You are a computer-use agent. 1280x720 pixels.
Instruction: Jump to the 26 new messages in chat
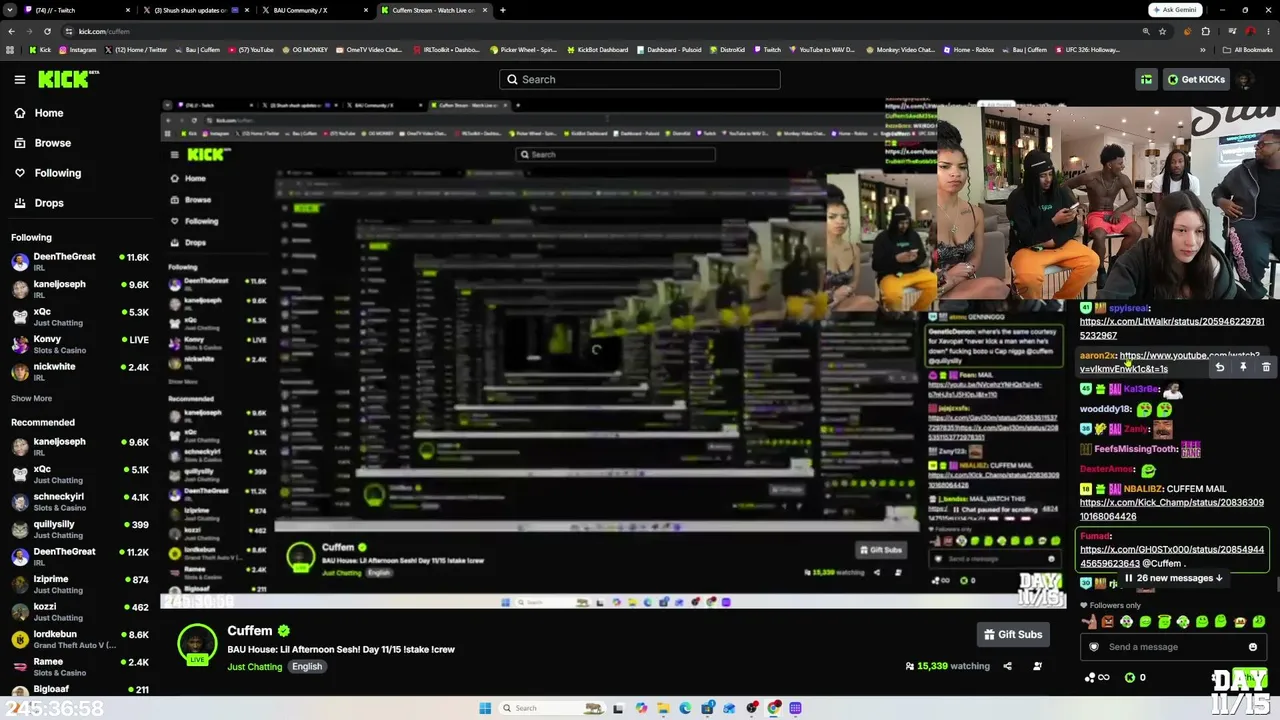coord(1173,578)
